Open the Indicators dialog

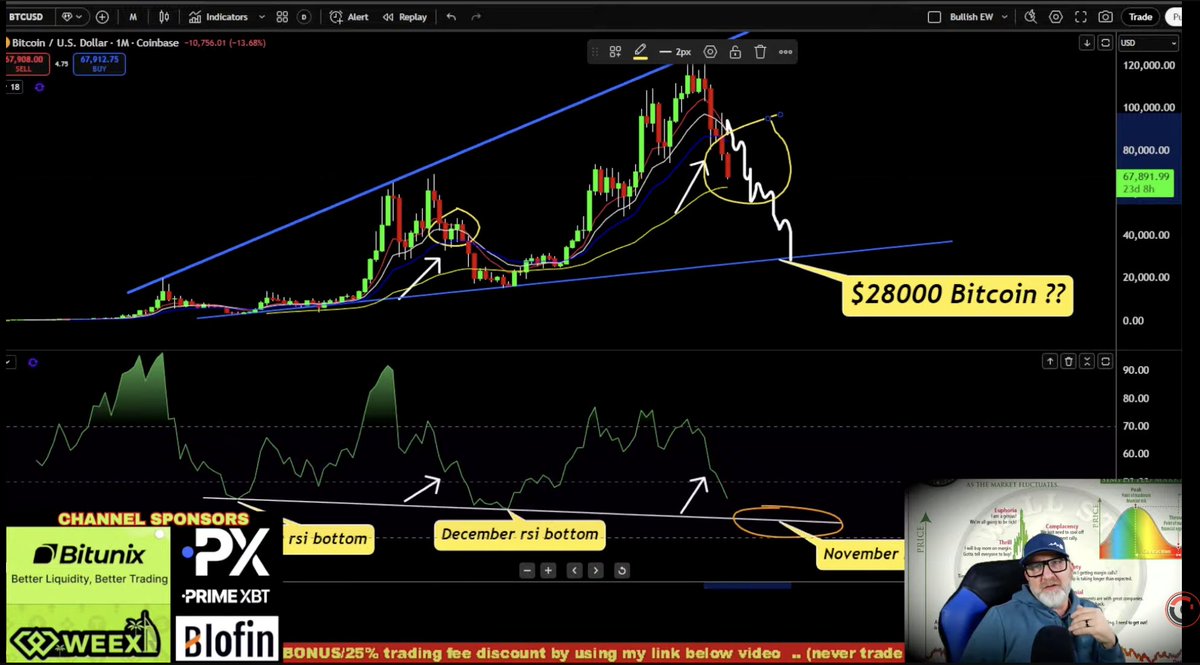[x=219, y=17]
